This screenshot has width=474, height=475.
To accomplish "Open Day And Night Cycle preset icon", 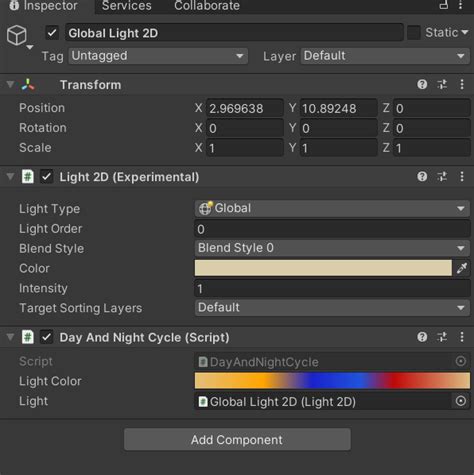I will point(442,337).
